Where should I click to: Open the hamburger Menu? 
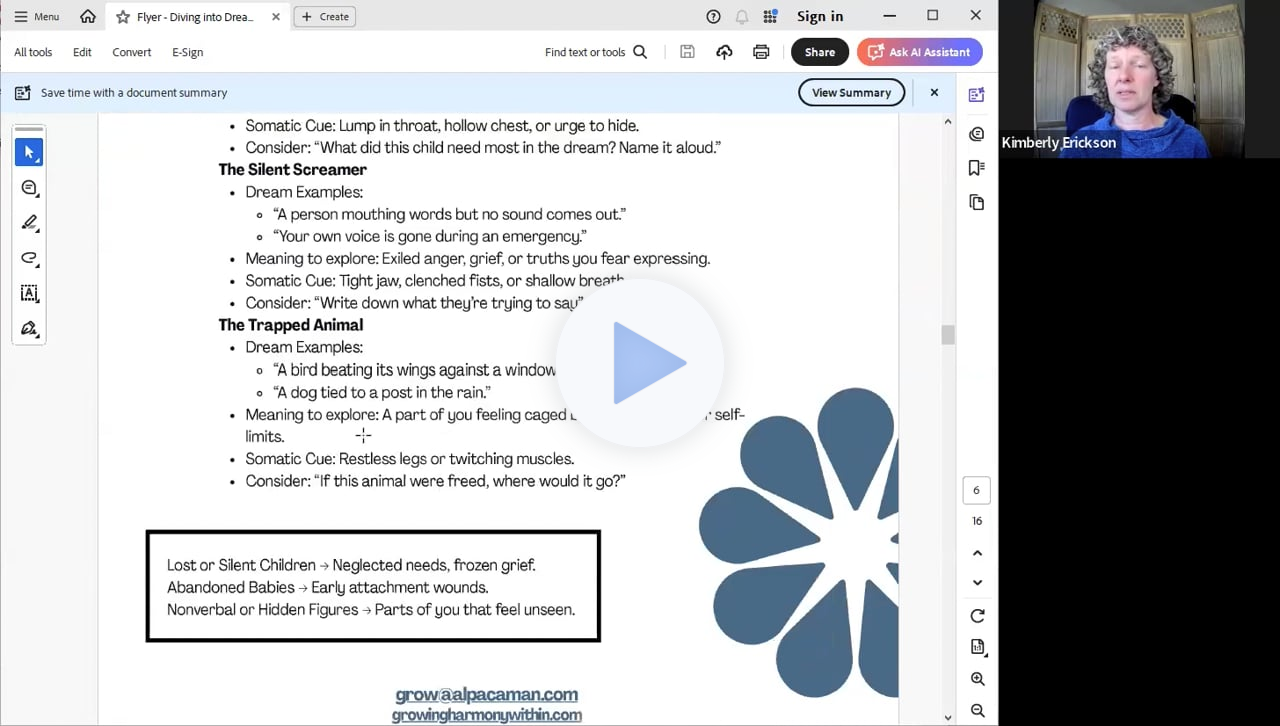click(x=37, y=17)
